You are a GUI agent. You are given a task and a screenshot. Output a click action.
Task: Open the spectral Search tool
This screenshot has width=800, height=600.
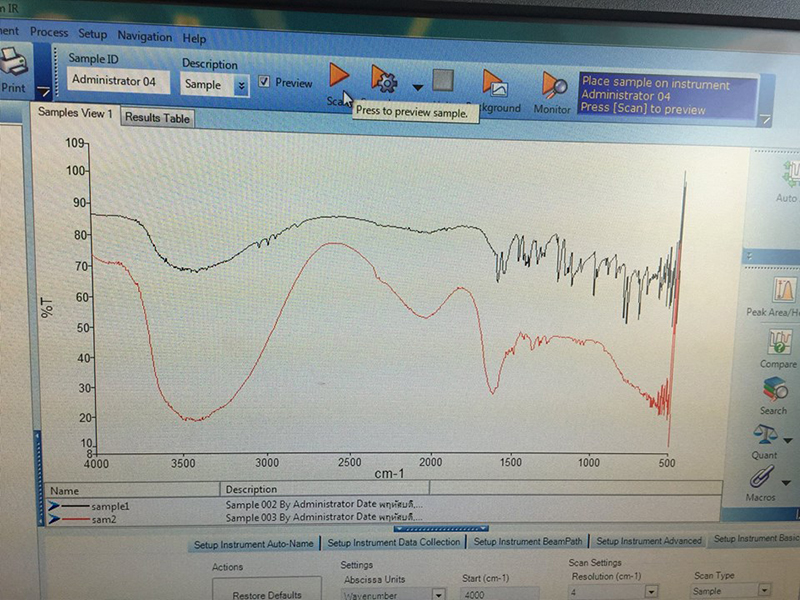(x=774, y=391)
